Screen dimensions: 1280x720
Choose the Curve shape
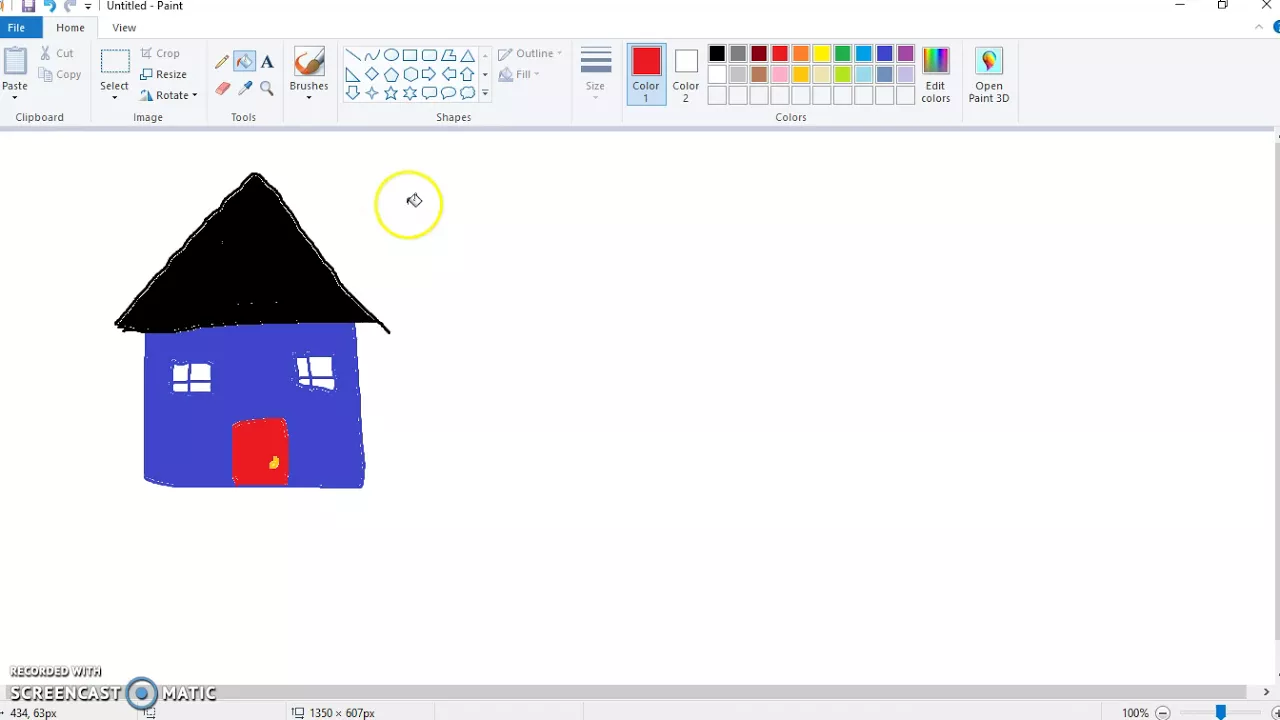point(372,55)
